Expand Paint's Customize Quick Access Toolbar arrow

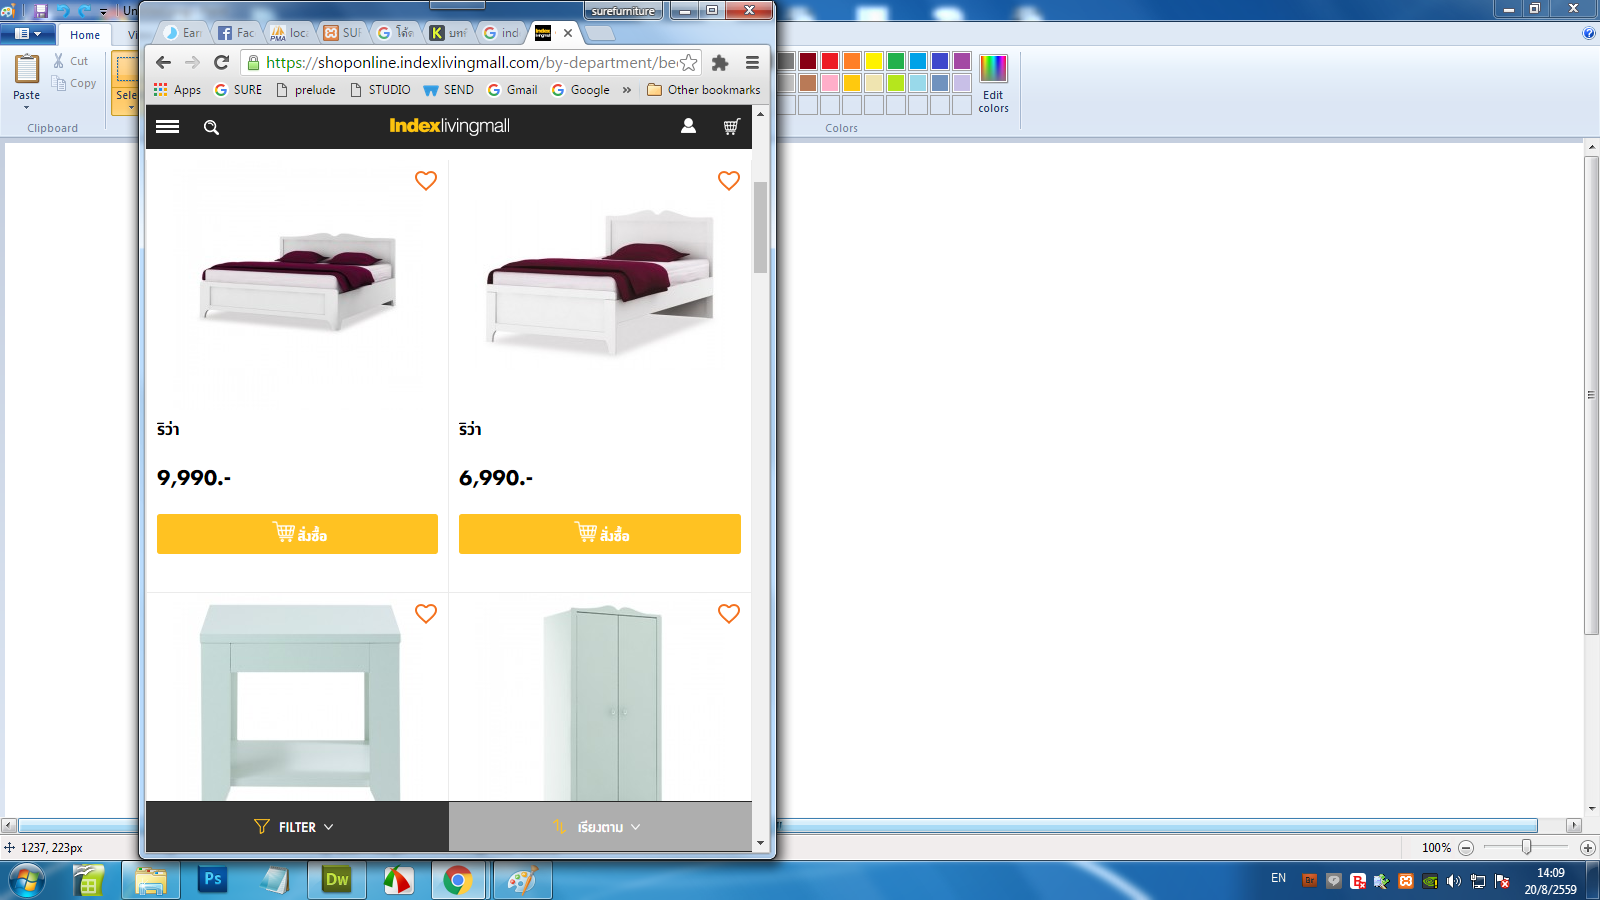[103, 12]
